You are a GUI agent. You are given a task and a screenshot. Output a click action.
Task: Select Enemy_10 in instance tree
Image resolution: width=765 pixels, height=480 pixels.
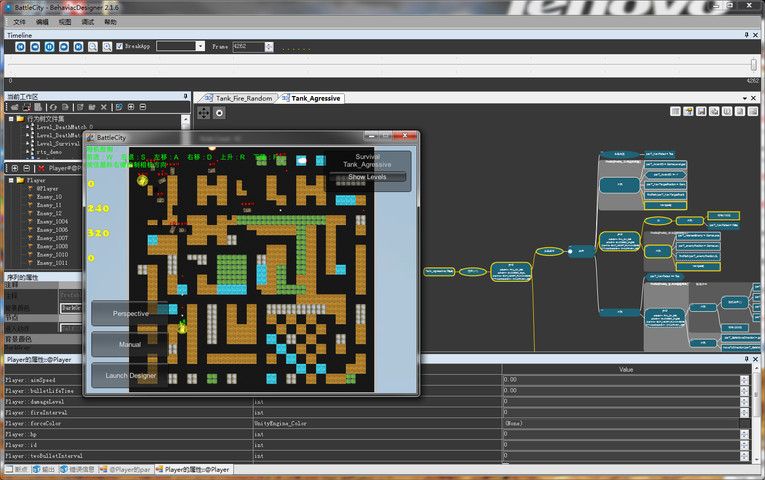pyautogui.click(x=49, y=197)
